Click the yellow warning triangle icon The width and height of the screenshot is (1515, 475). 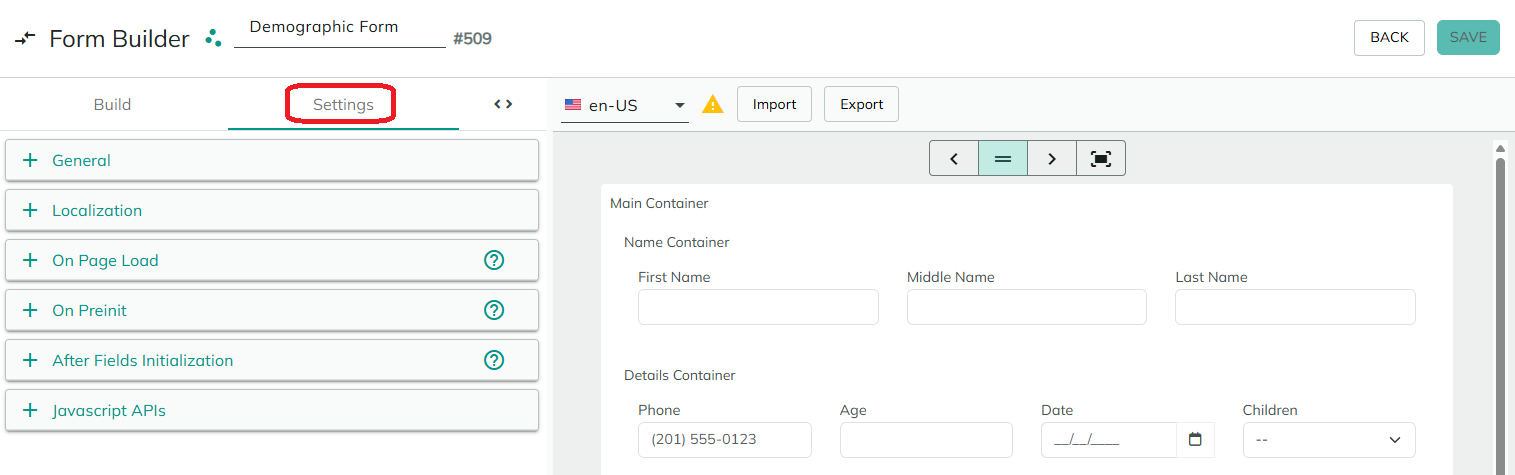click(712, 104)
